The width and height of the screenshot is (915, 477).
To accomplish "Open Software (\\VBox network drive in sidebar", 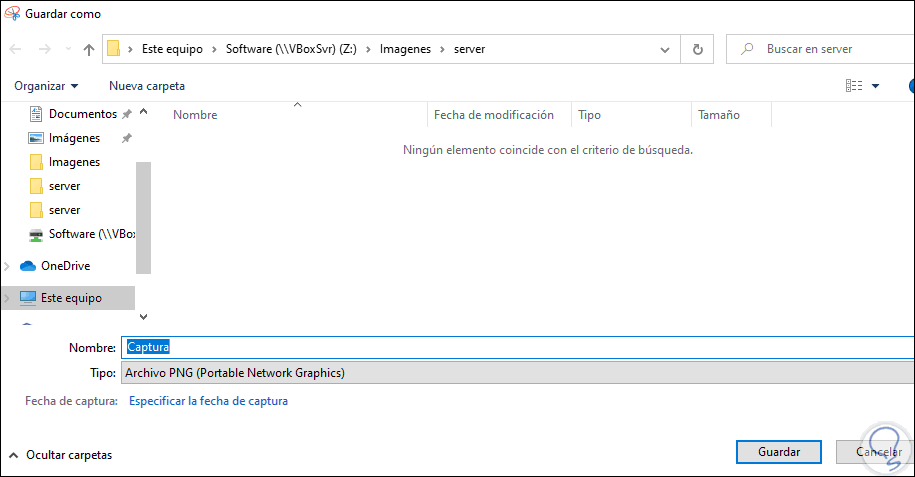I will click(92, 234).
